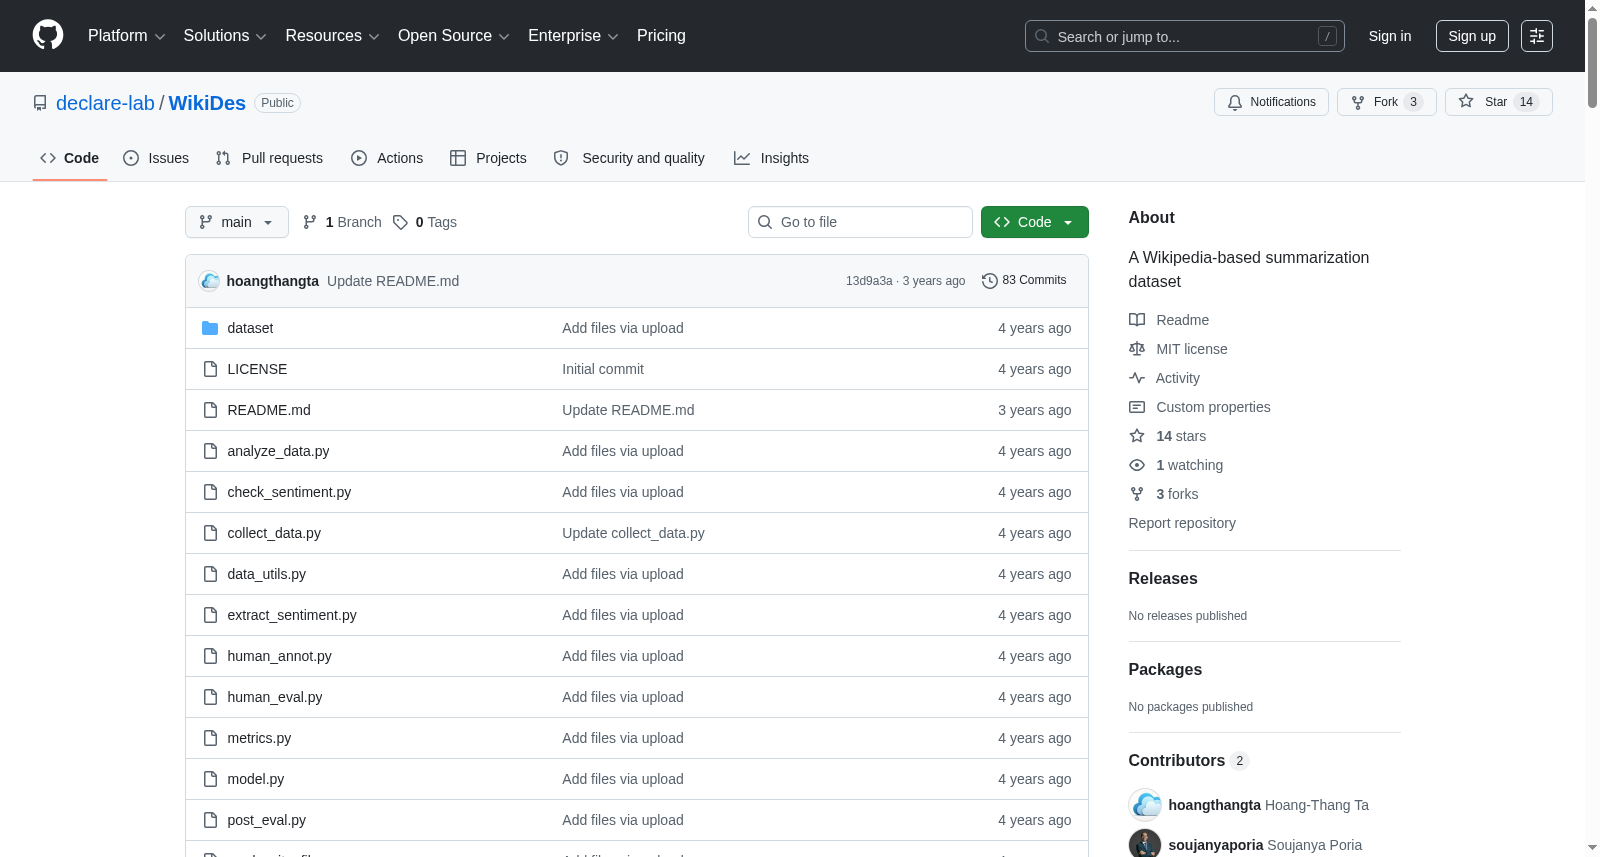Click the Go to file search field
The image size is (1600, 857).
tap(860, 222)
